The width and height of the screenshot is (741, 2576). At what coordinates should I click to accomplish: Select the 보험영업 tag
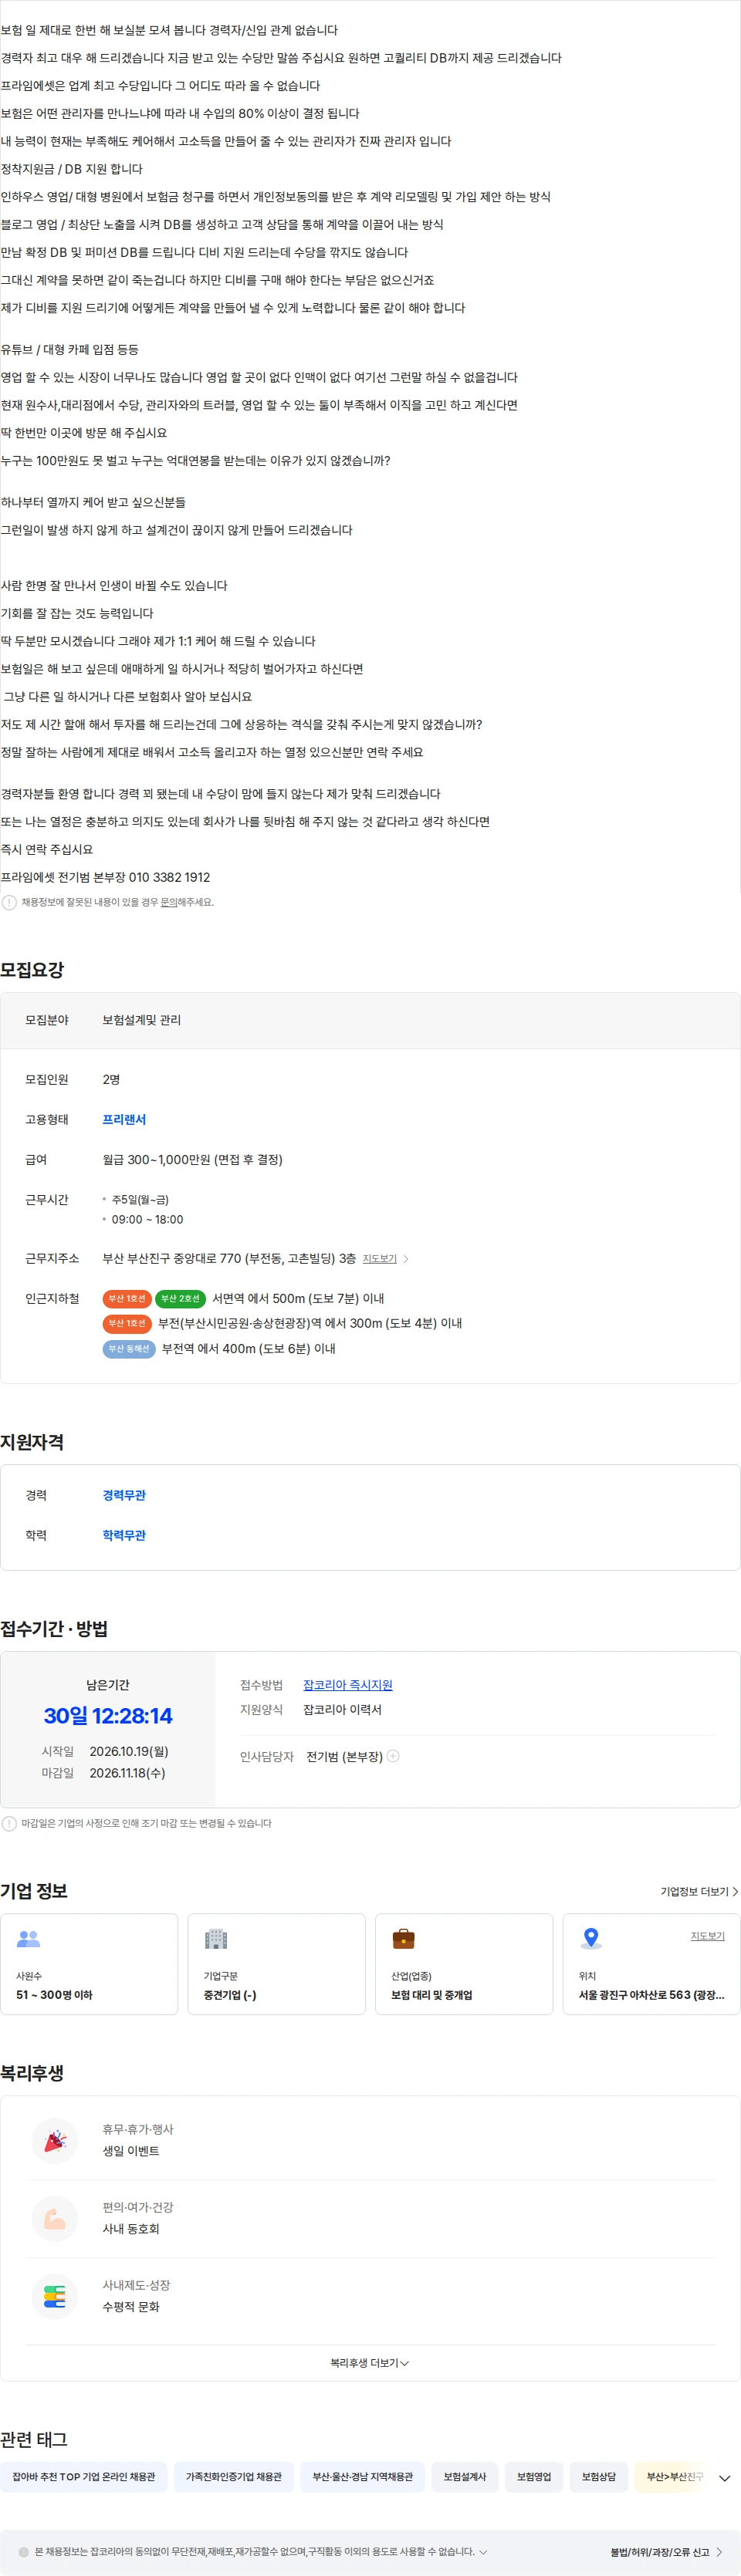pyautogui.click(x=534, y=2477)
